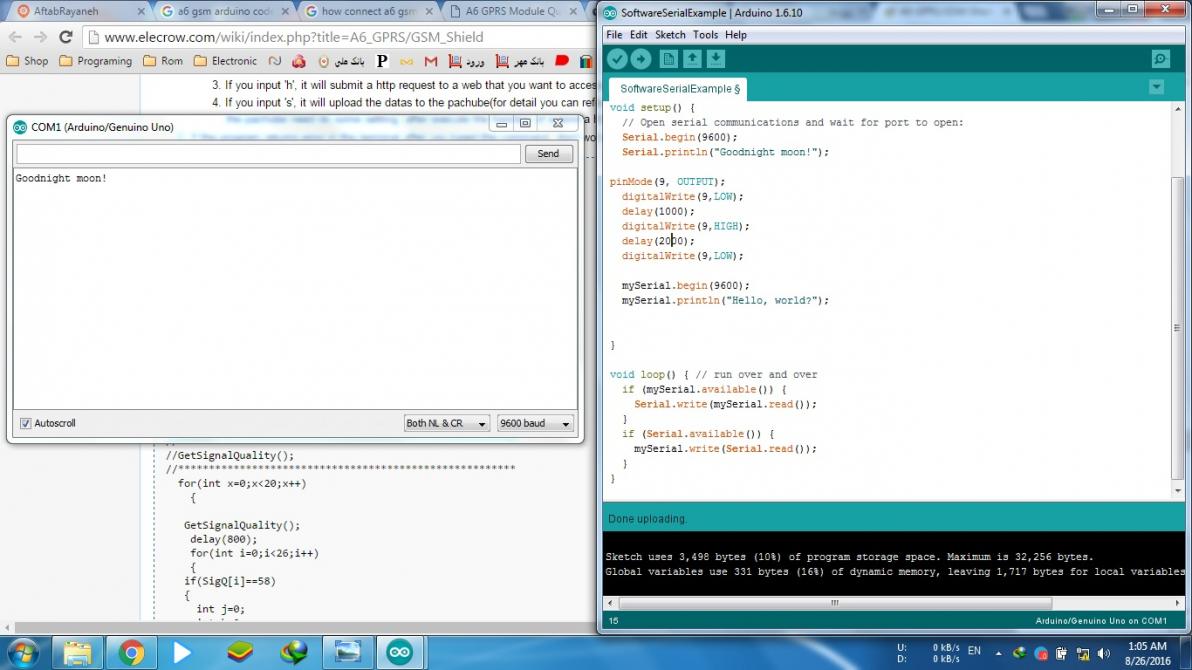
Task: Open the Both NL & CR line ending dropdown
Action: click(x=447, y=424)
